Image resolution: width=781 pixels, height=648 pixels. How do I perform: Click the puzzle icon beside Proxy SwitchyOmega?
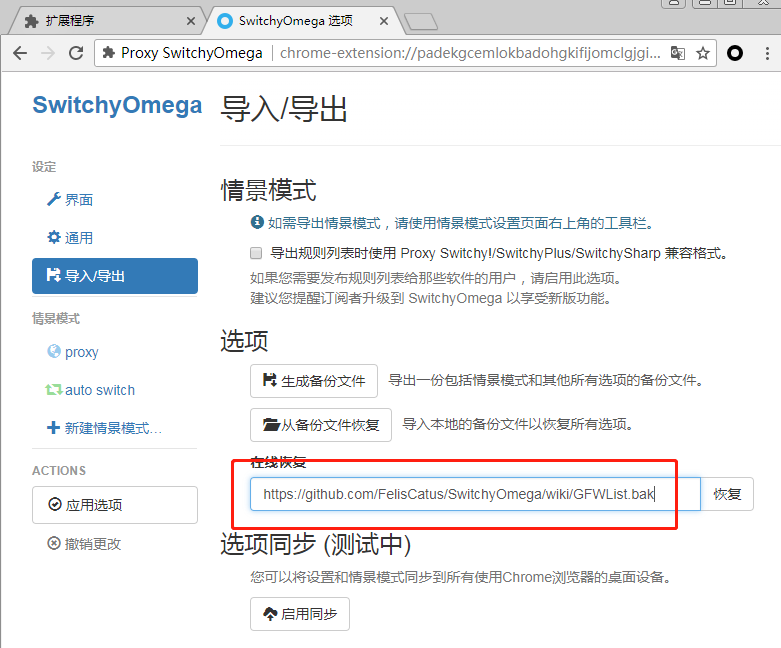click(108, 52)
